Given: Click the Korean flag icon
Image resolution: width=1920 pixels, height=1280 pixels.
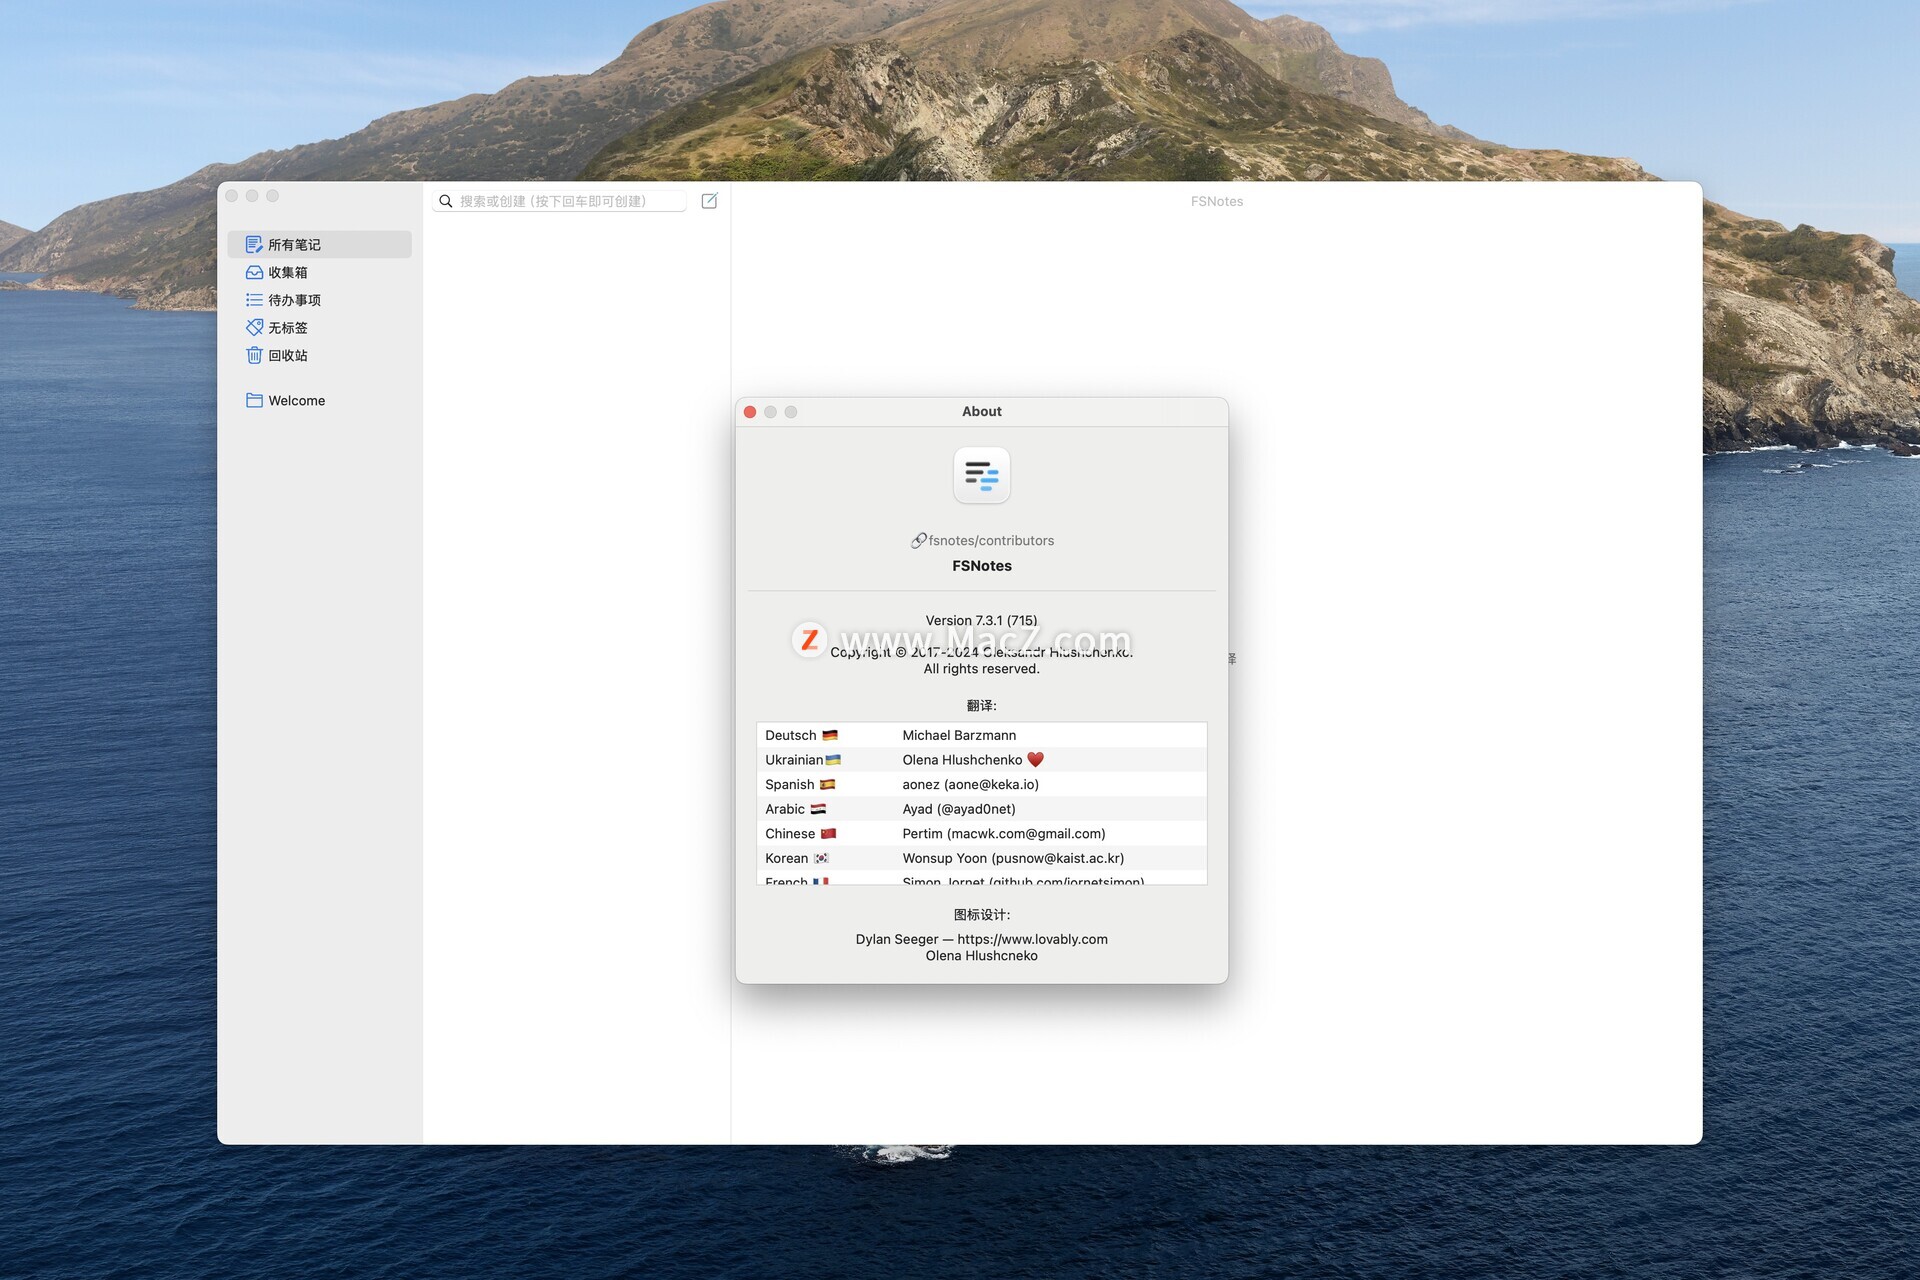Looking at the screenshot, I should [821, 858].
